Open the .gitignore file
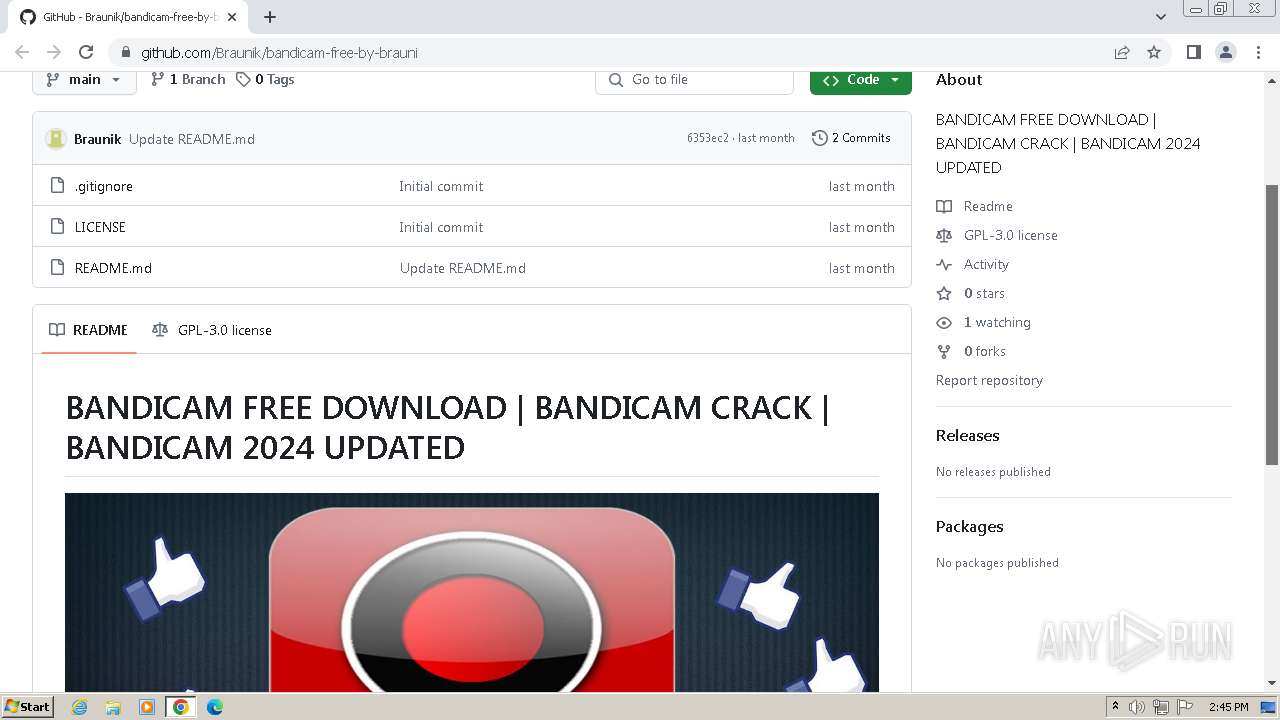 (104, 186)
